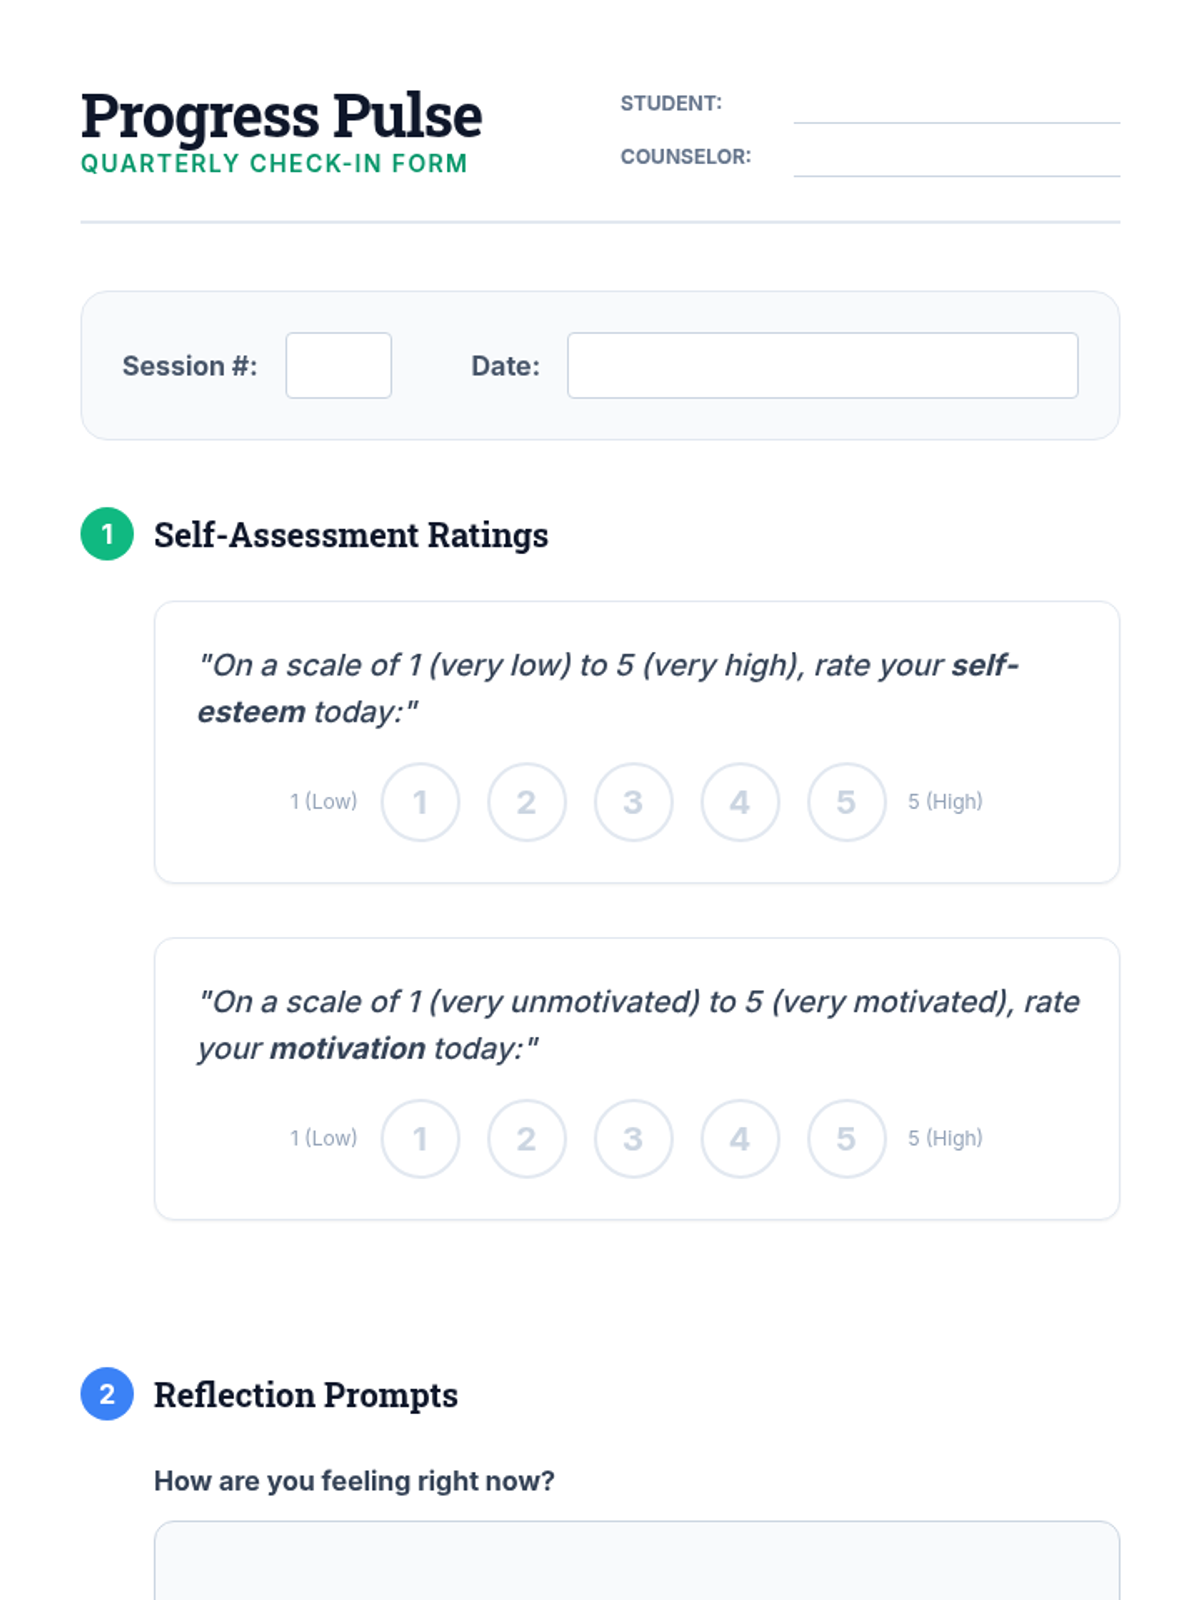Choose 3 on the motivation scale

[x=633, y=1139]
